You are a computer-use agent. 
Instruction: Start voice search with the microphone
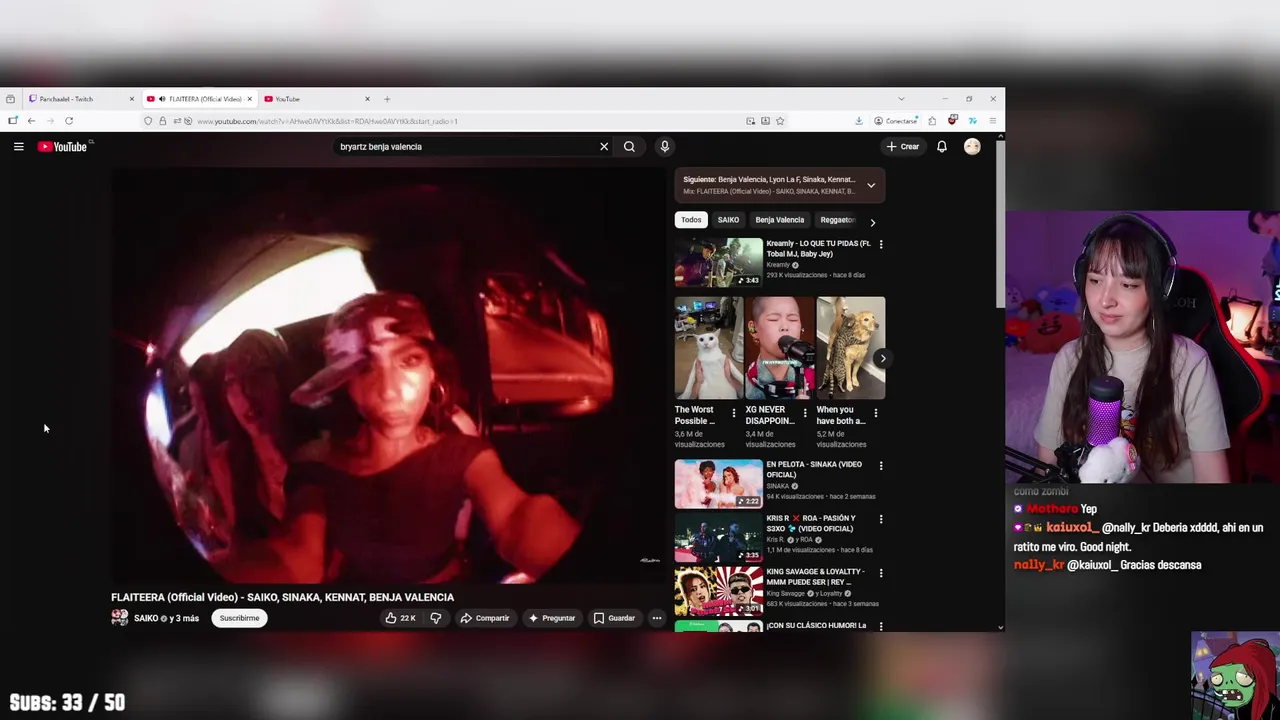pos(664,147)
